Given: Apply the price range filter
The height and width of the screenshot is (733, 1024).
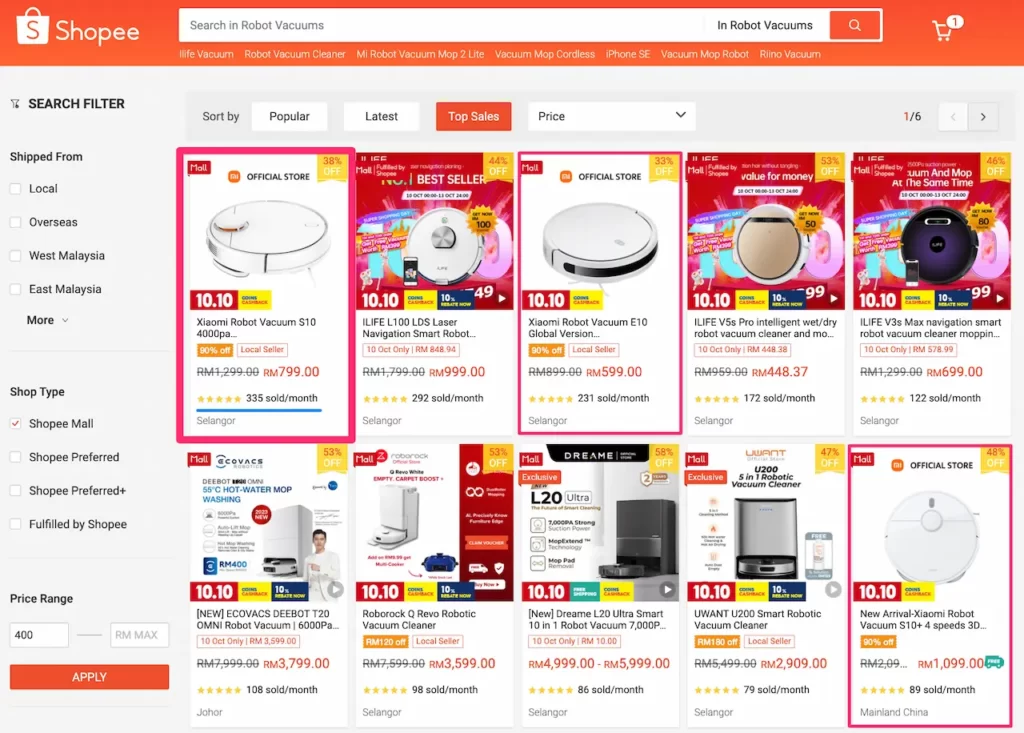Looking at the screenshot, I should 89,677.
